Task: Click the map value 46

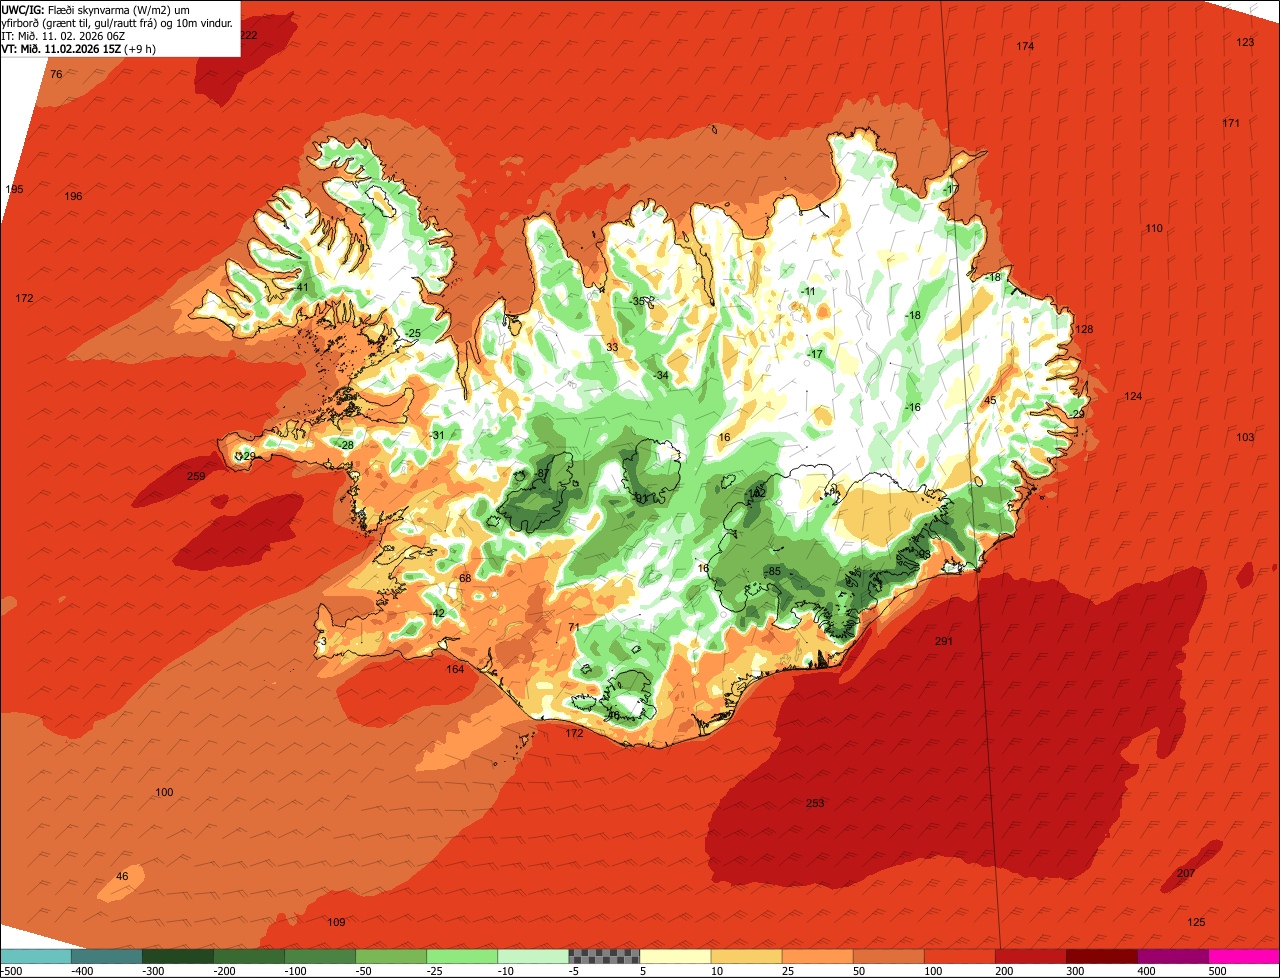Action: point(122,876)
